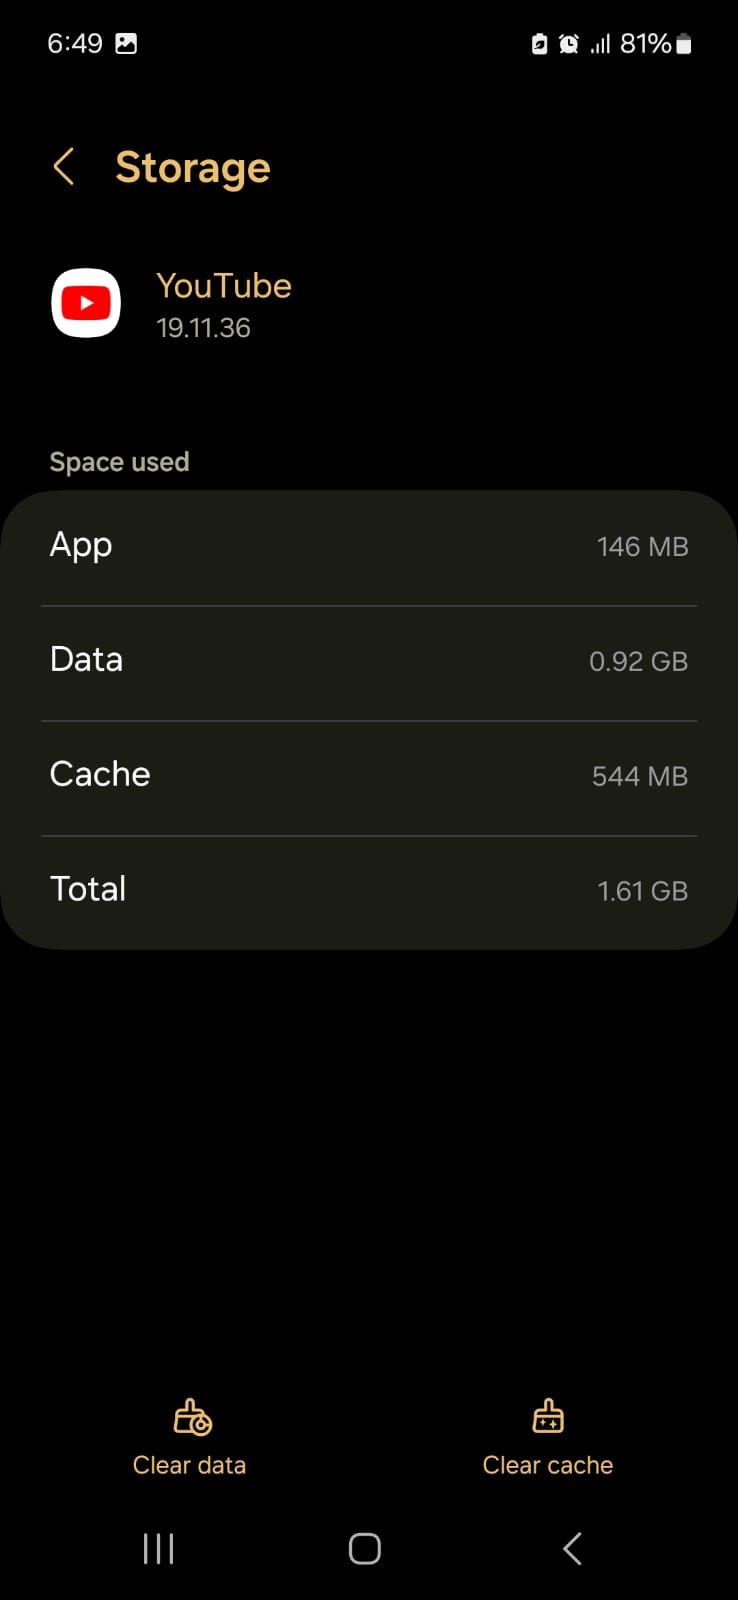The width and height of the screenshot is (738, 1600).
Task: Tap the 1.61 GB total size value
Action: point(642,891)
